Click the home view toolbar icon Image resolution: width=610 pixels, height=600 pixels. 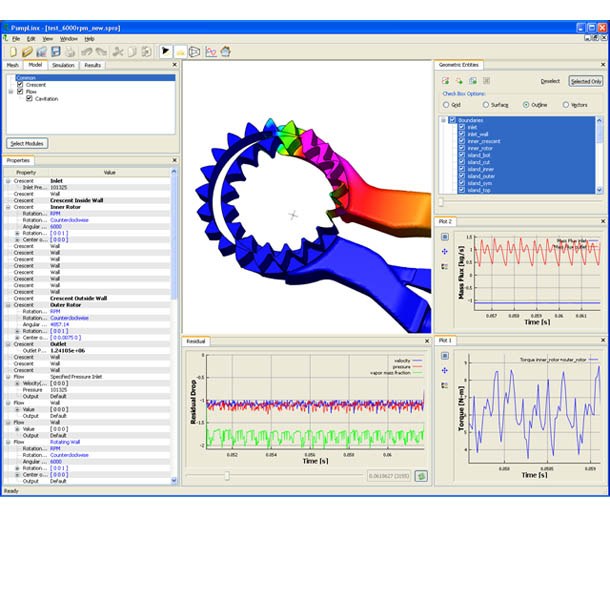coord(226,51)
